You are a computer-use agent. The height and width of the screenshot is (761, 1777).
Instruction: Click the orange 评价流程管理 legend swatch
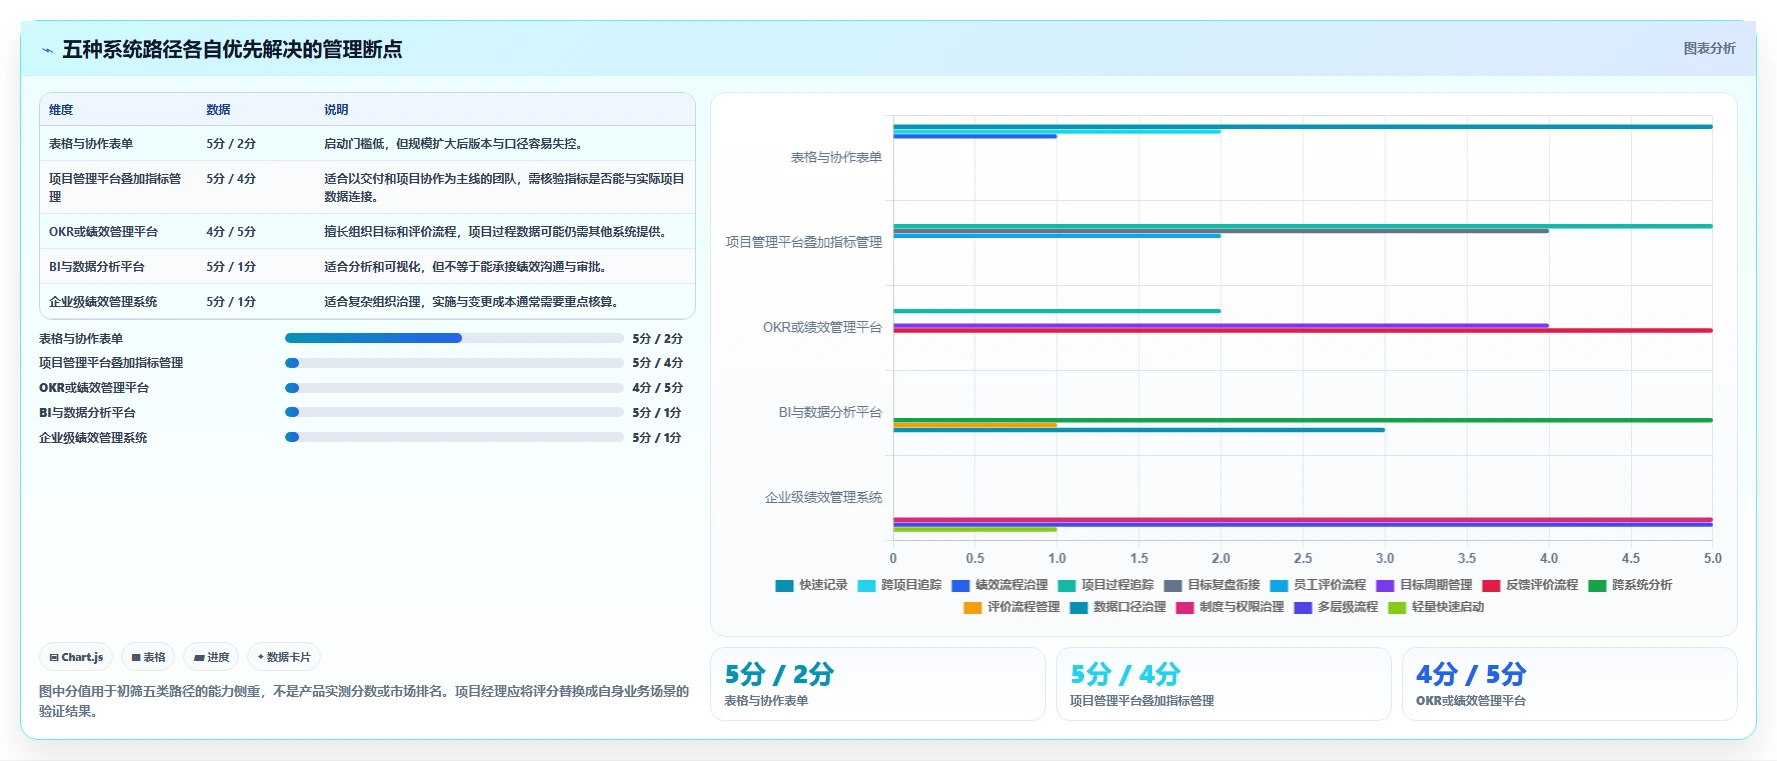pos(972,607)
